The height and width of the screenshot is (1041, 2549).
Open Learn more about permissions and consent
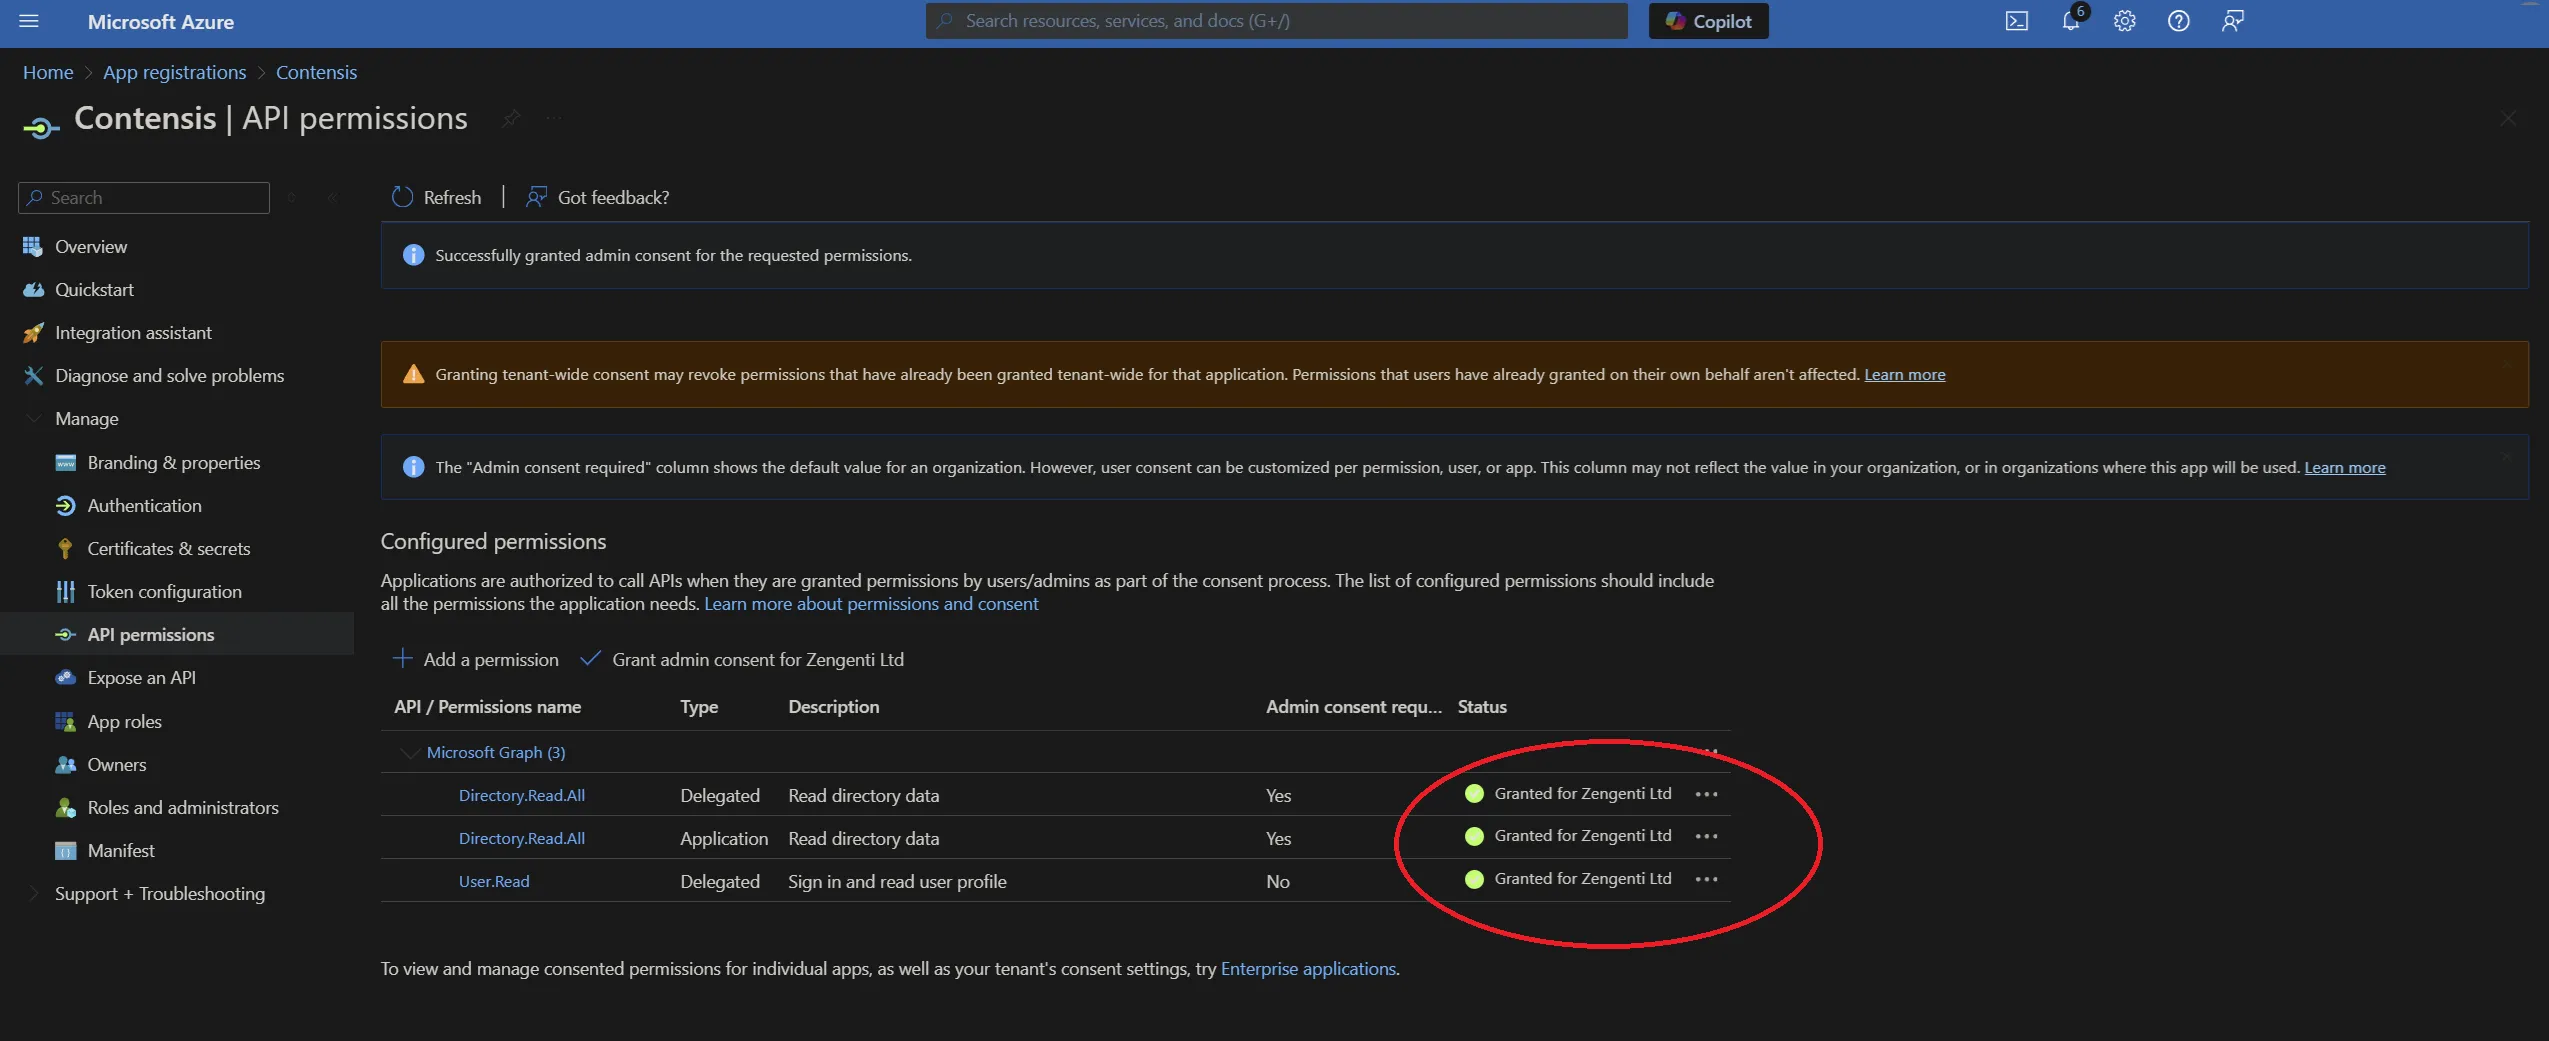[871, 603]
